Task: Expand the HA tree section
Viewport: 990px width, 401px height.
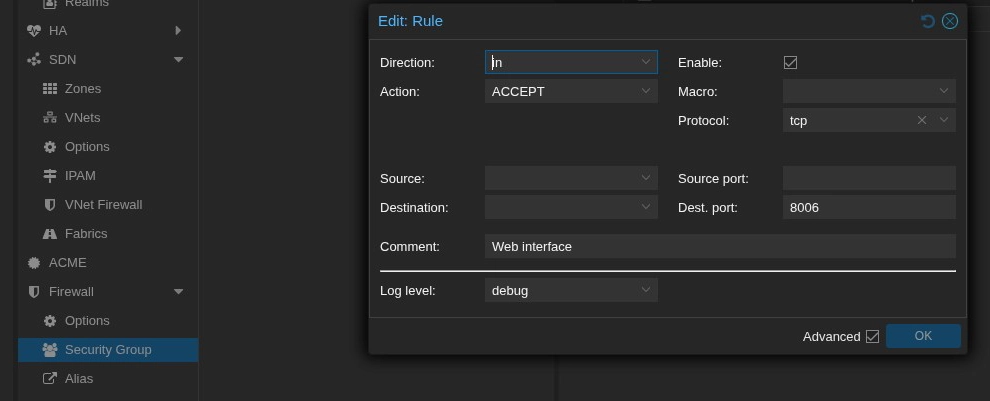Action: coord(178,31)
